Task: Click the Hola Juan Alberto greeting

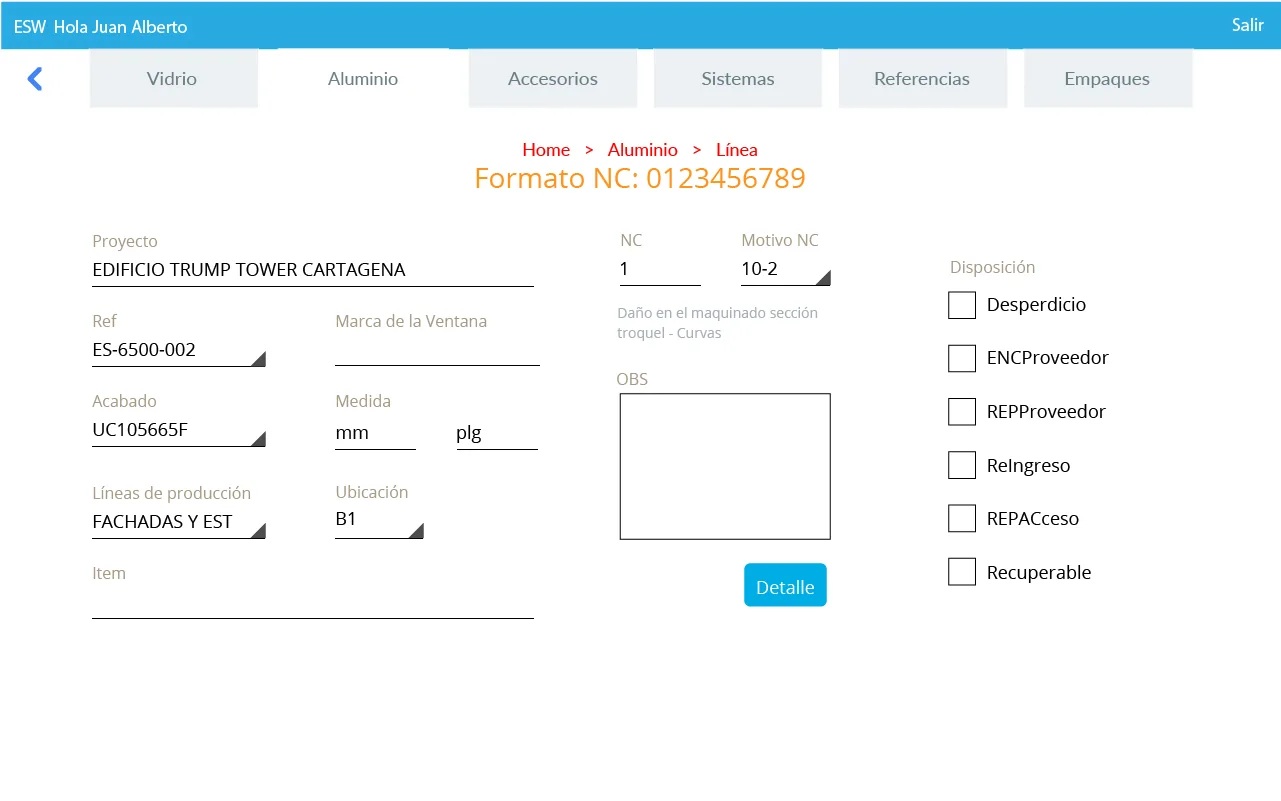Action: (121, 27)
